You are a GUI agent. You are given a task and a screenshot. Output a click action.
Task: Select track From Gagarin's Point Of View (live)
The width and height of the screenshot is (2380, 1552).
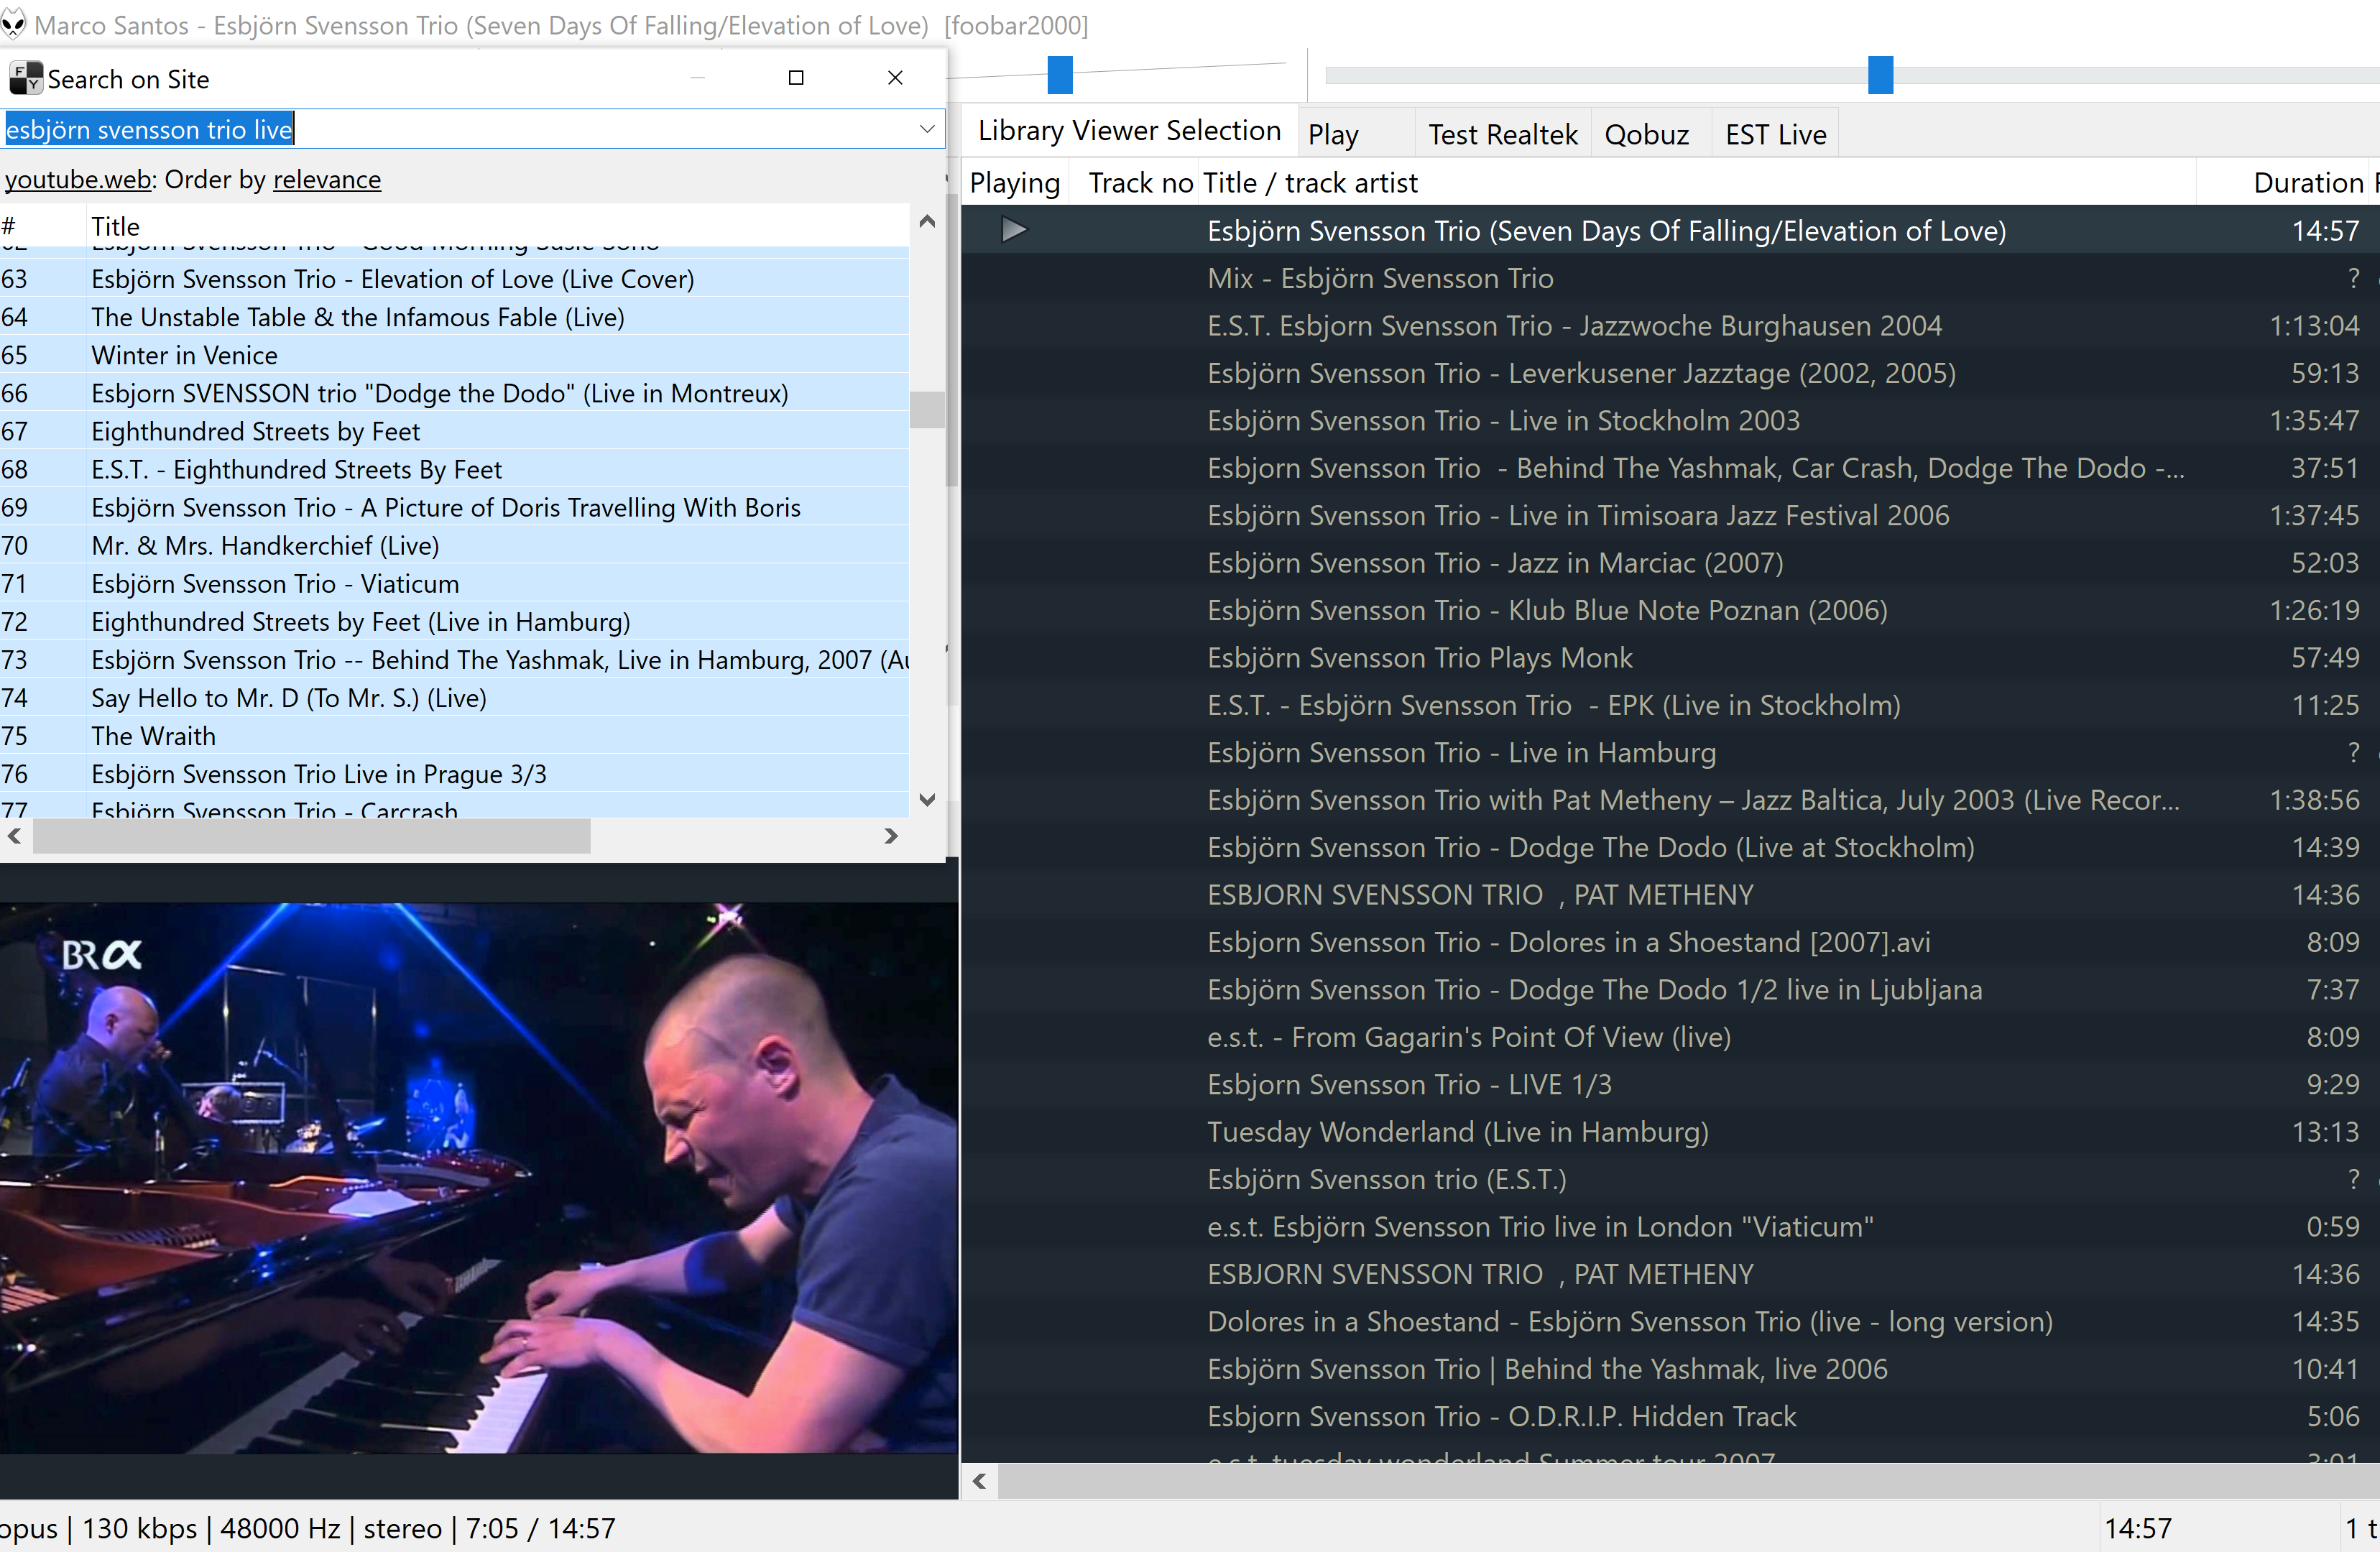(x=1670, y=1037)
